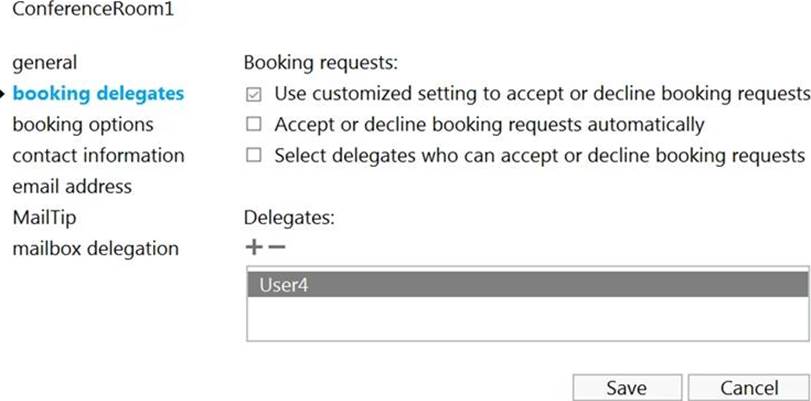Screen dimensions: 811x401
Task: Click the plus icon to add a delegate
Action: 252,248
